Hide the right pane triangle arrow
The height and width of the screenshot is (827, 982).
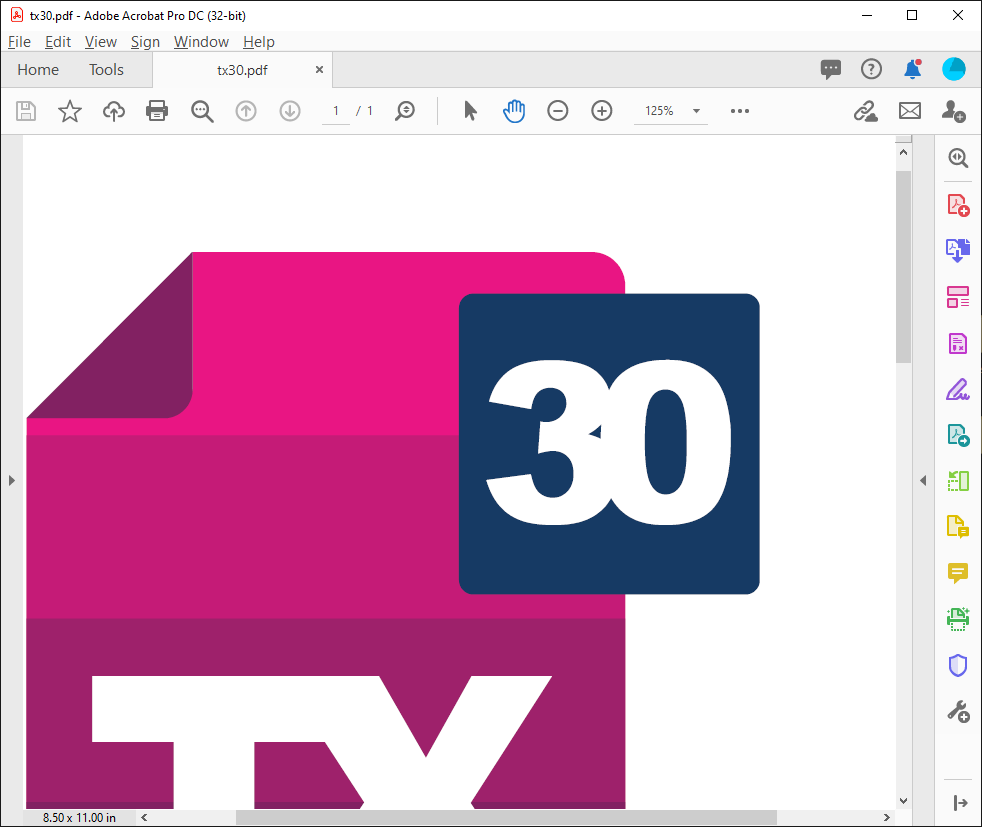(x=923, y=480)
